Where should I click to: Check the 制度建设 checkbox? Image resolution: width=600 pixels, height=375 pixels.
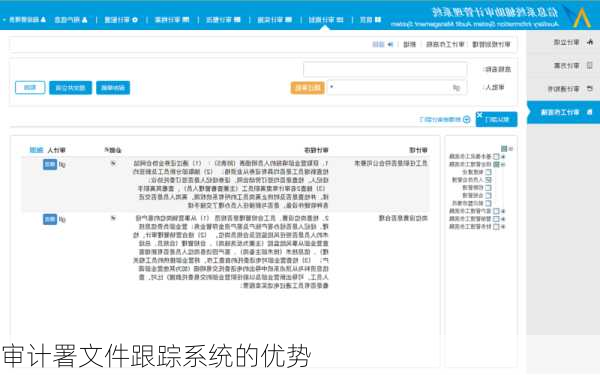488,172
